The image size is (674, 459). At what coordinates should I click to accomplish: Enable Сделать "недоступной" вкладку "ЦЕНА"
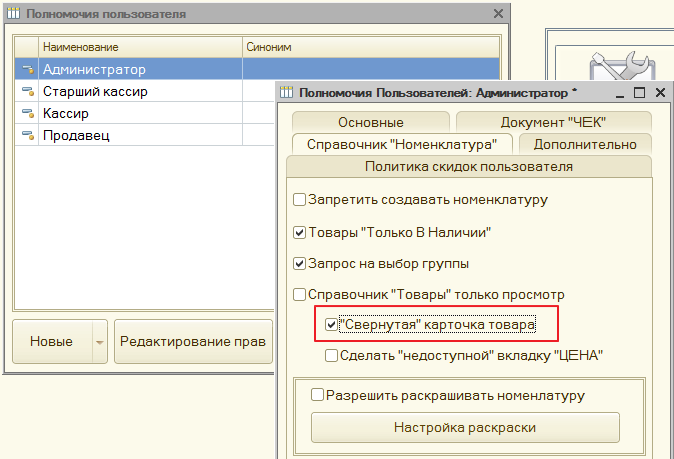[x=331, y=355]
